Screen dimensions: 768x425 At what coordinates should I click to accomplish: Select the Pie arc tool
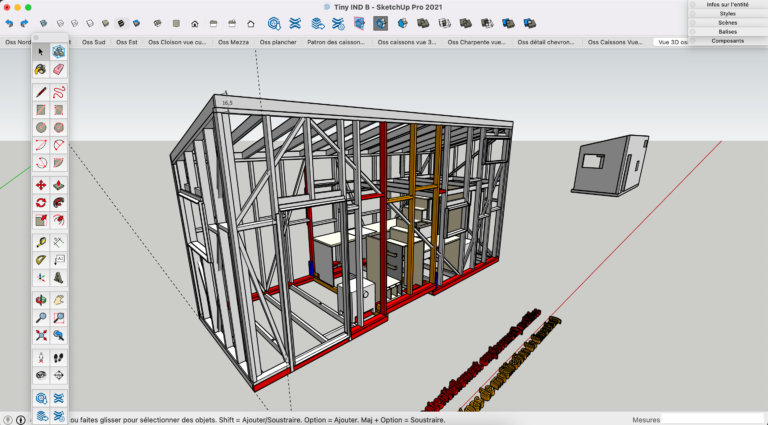(58, 163)
